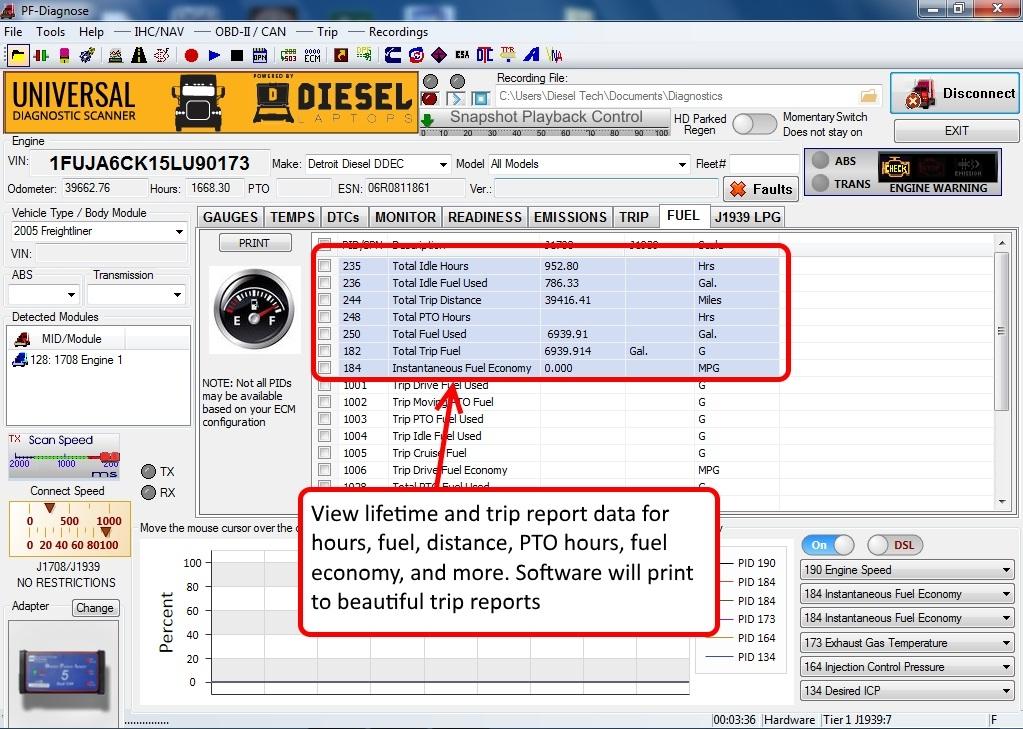Open the OBD-II / CAN menu

click(250, 32)
